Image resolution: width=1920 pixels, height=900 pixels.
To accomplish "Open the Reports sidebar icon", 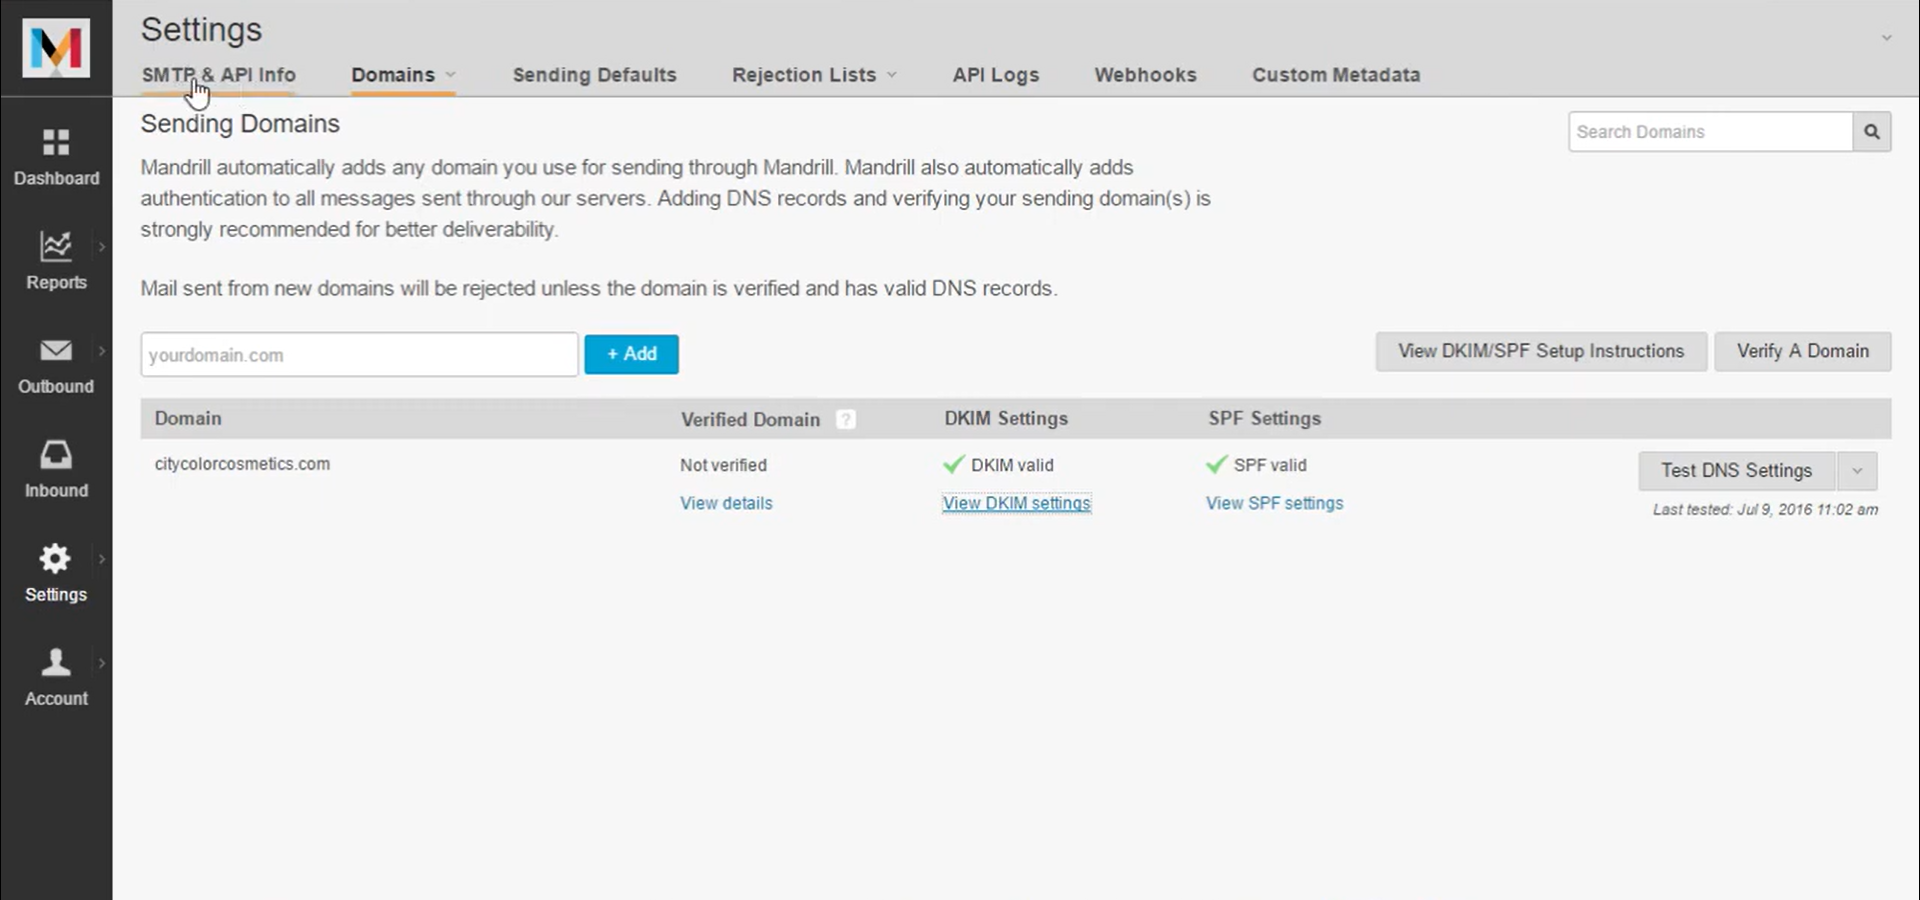I will pyautogui.click(x=56, y=246).
